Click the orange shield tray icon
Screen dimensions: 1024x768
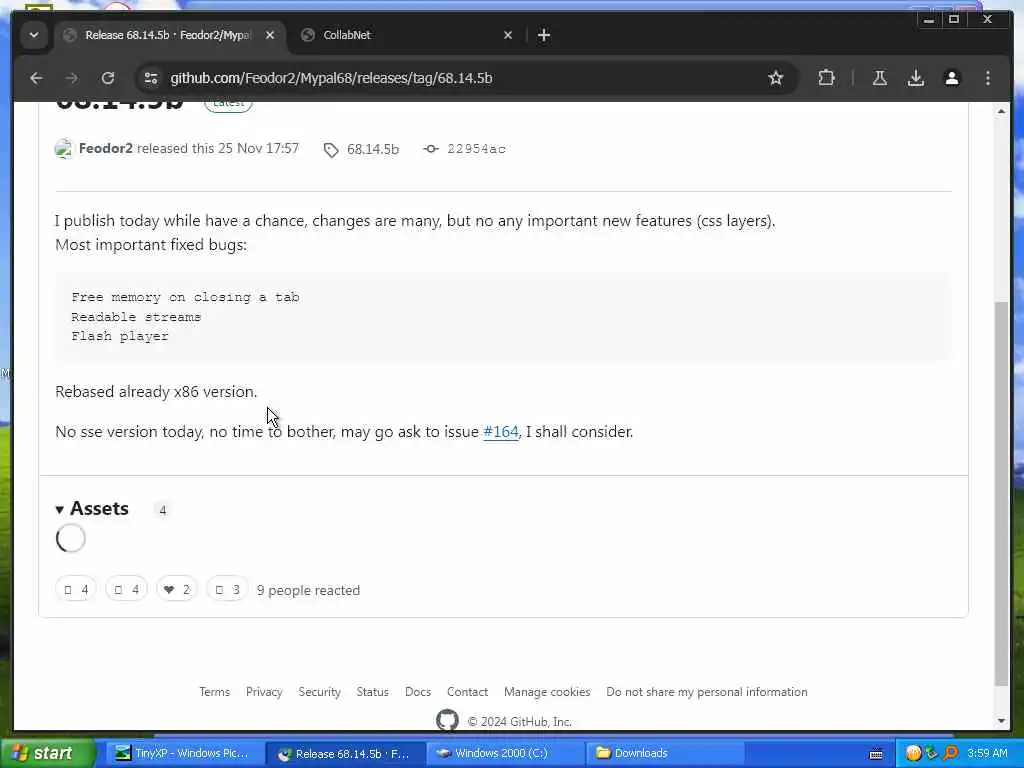pos(914,753)
